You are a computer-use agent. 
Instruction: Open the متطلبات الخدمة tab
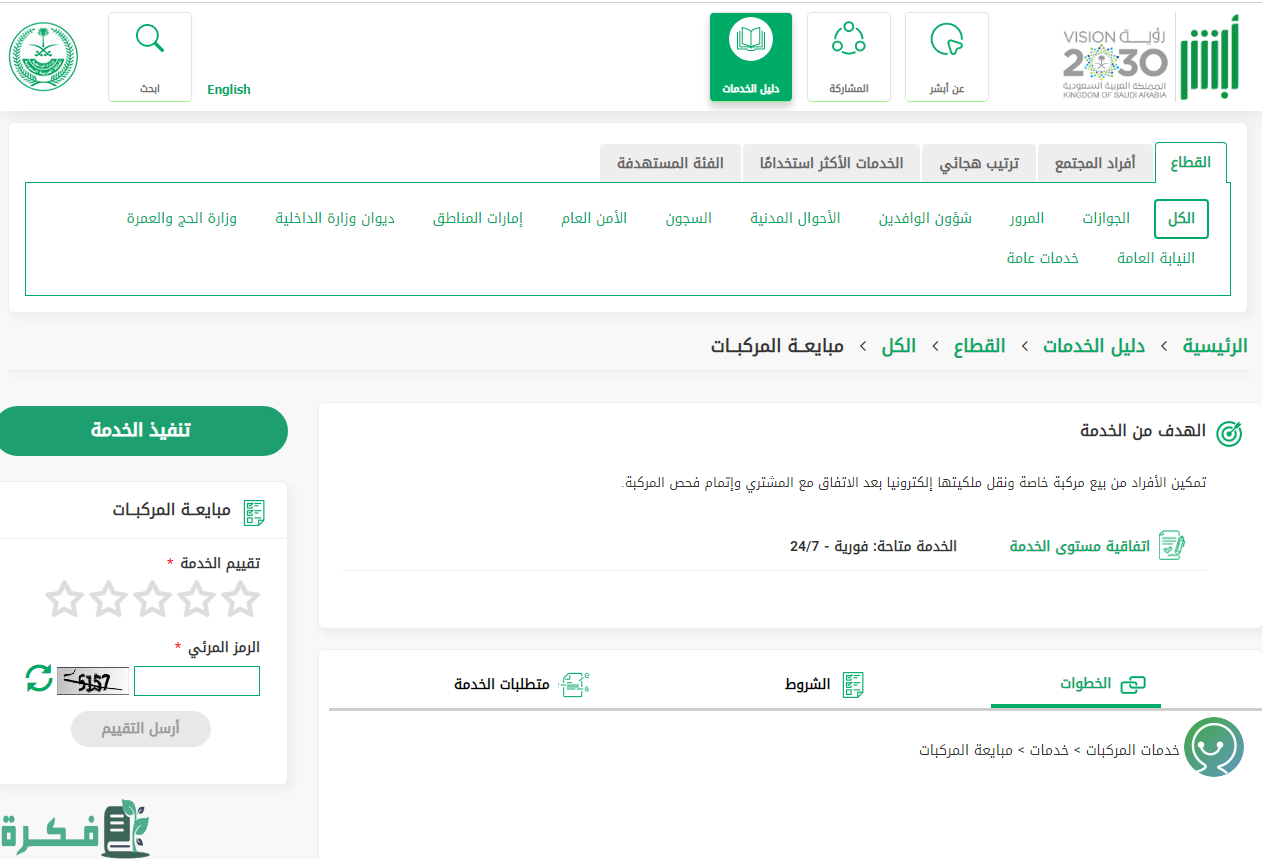point(520,684)
